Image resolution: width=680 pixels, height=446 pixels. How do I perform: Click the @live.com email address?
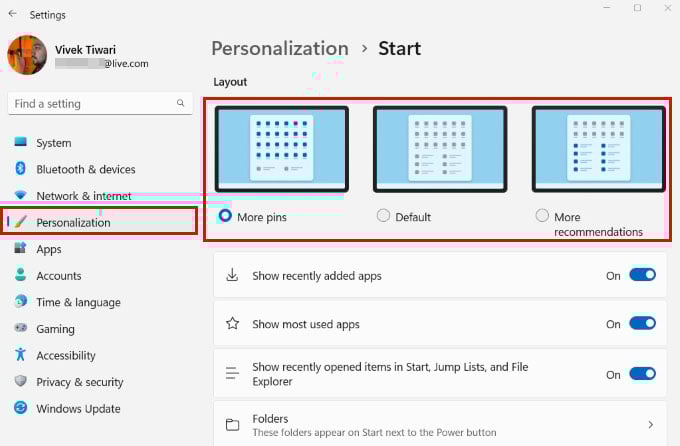click(x=102, y=63)
